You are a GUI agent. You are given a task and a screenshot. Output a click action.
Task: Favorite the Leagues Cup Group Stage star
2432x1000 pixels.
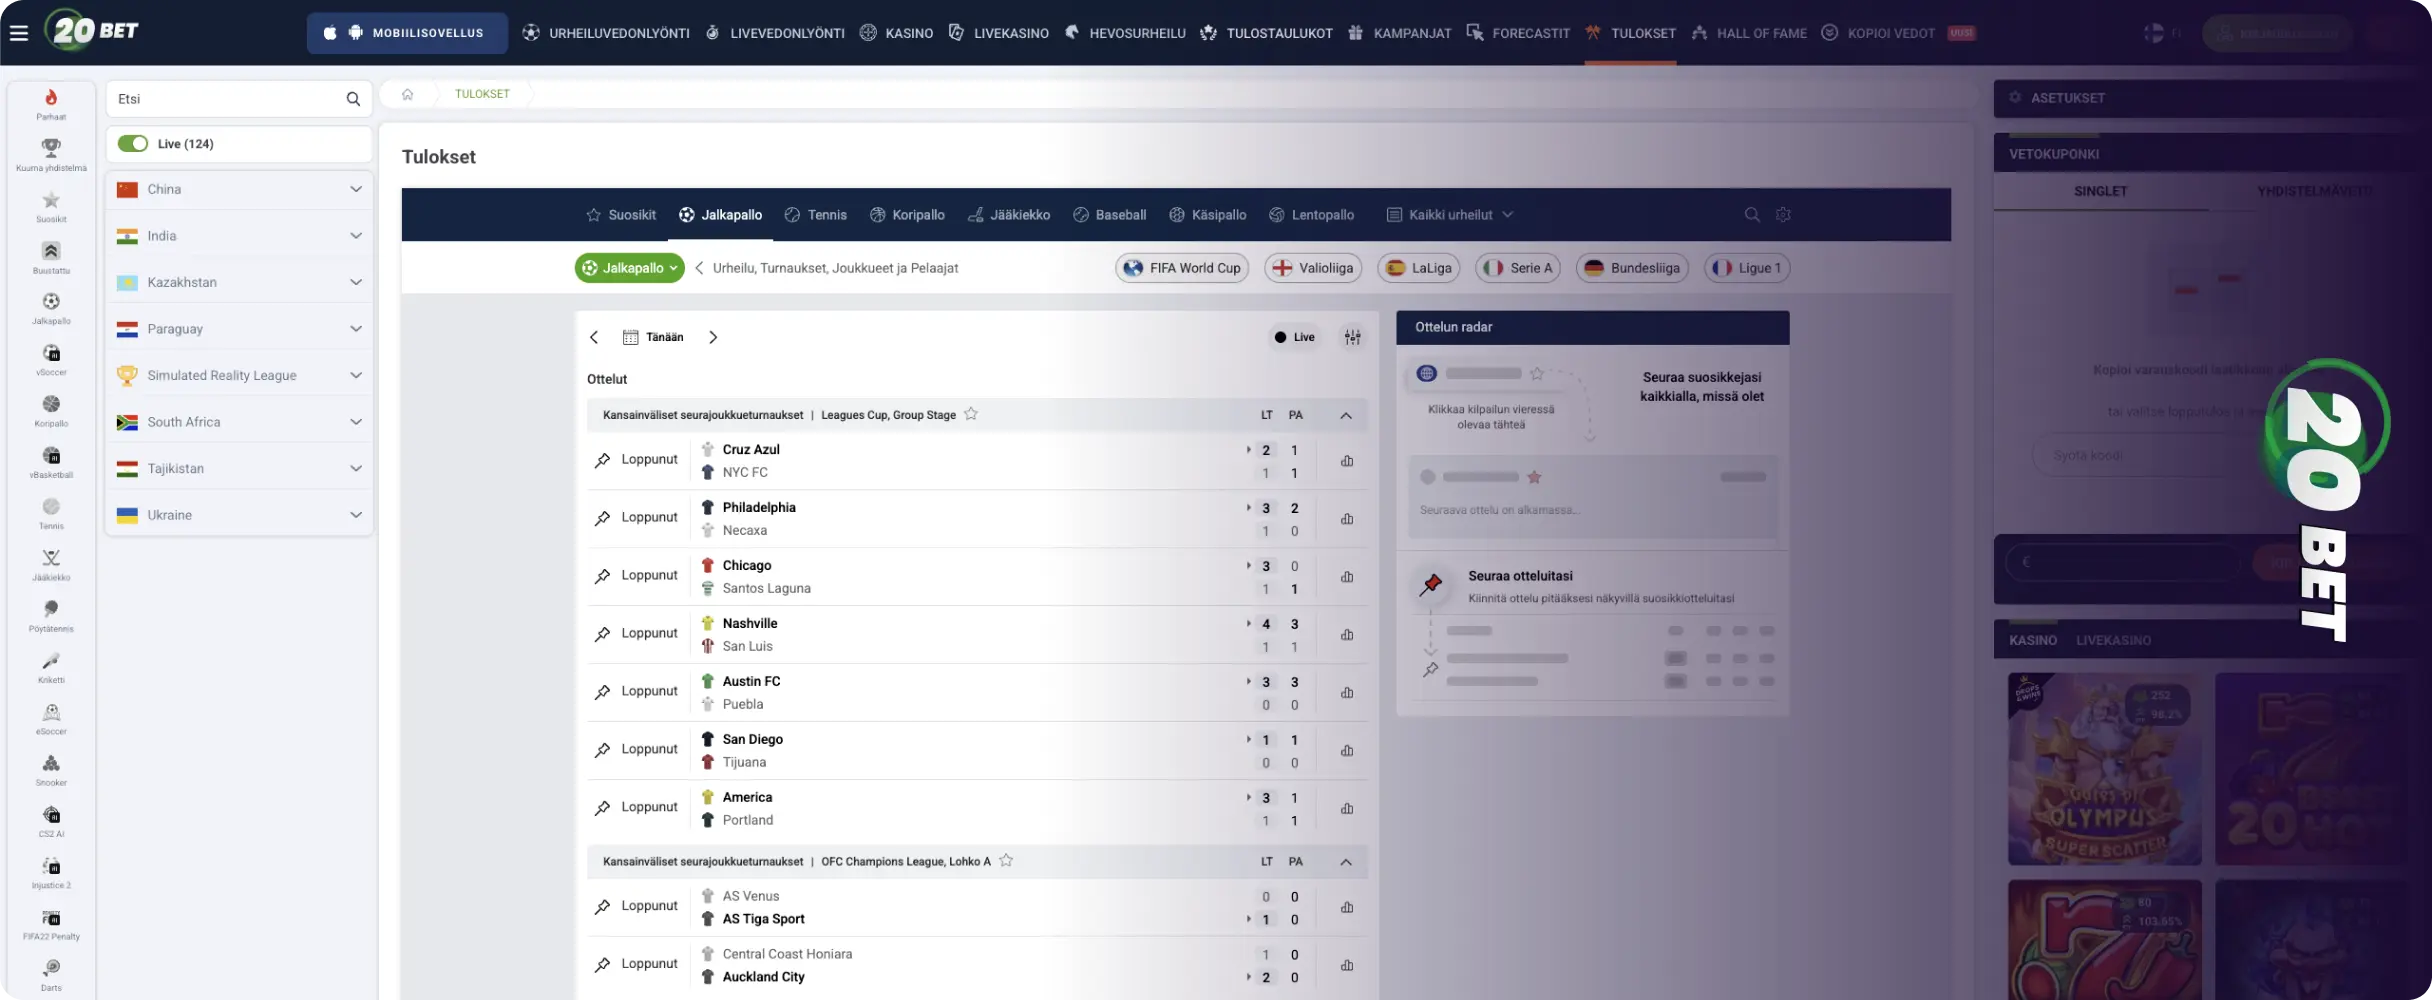(971, 414)
